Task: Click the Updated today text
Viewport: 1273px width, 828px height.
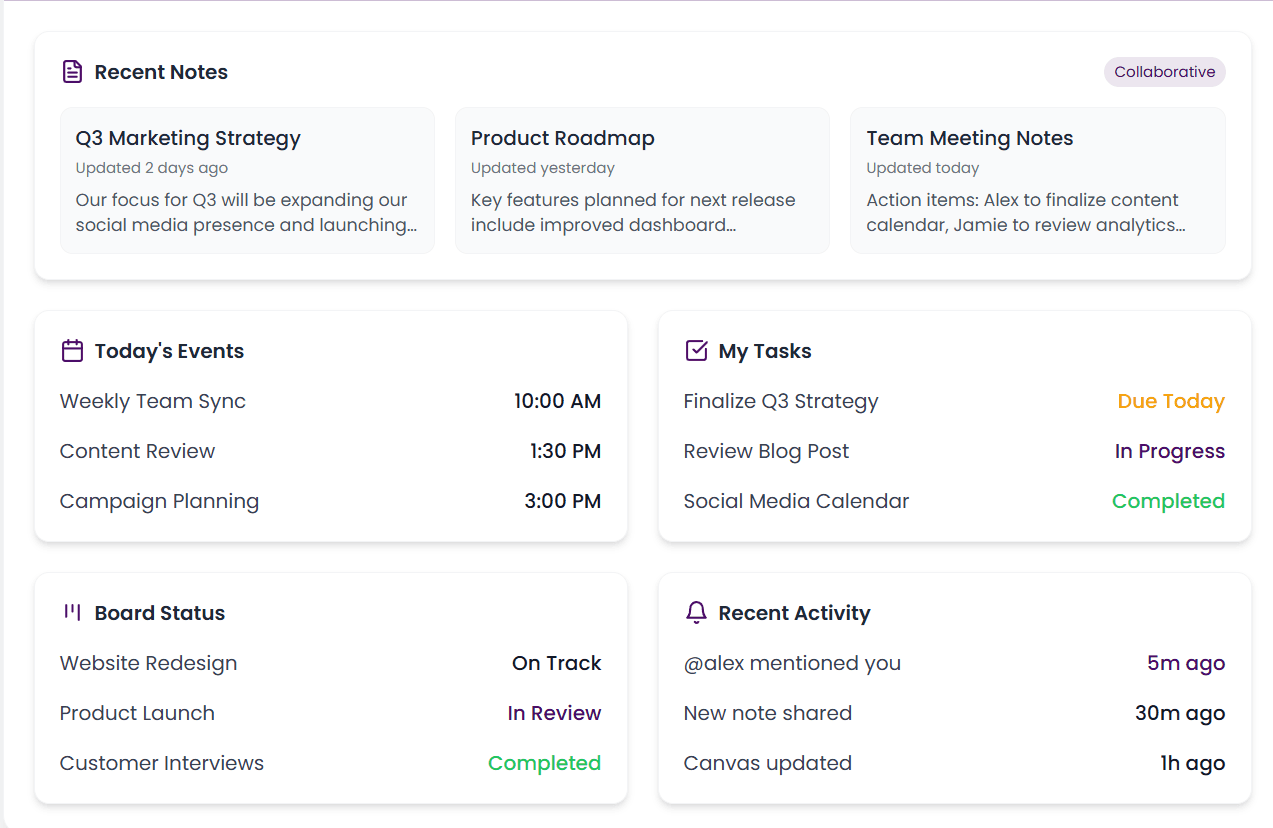Action: 923,168
